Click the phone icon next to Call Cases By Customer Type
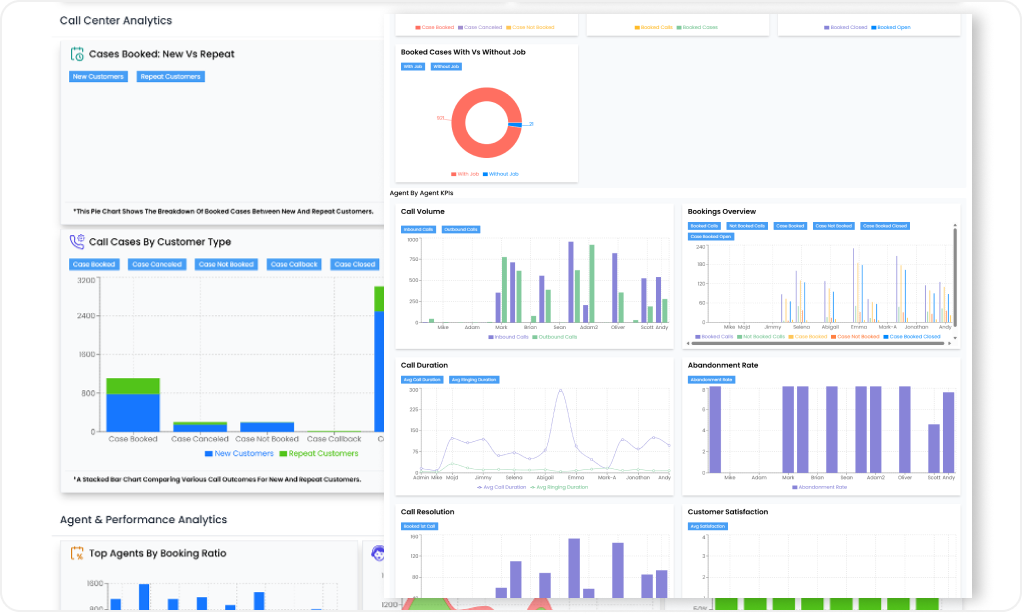 (78, 241)
